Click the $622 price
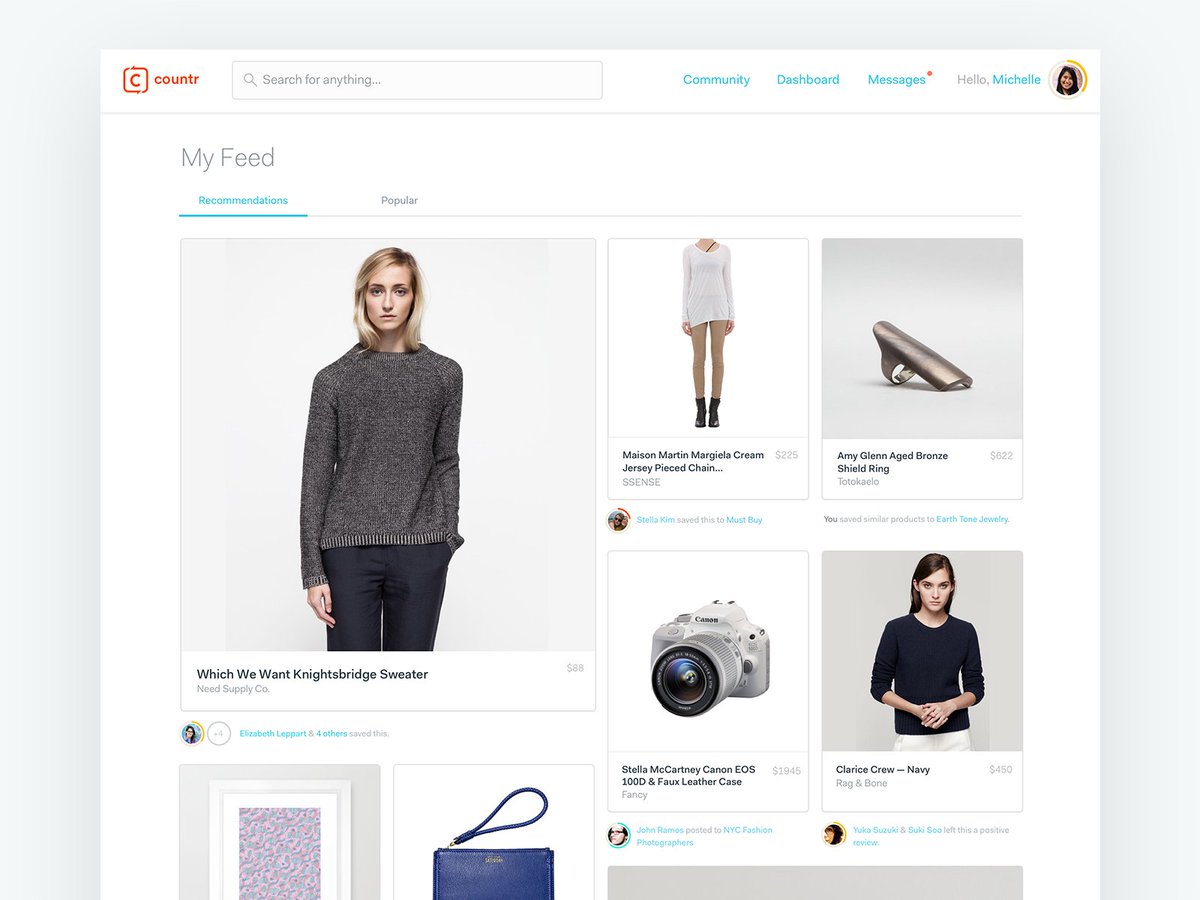Screen dimensions: 1200x900 click(x=1001, y=455)
